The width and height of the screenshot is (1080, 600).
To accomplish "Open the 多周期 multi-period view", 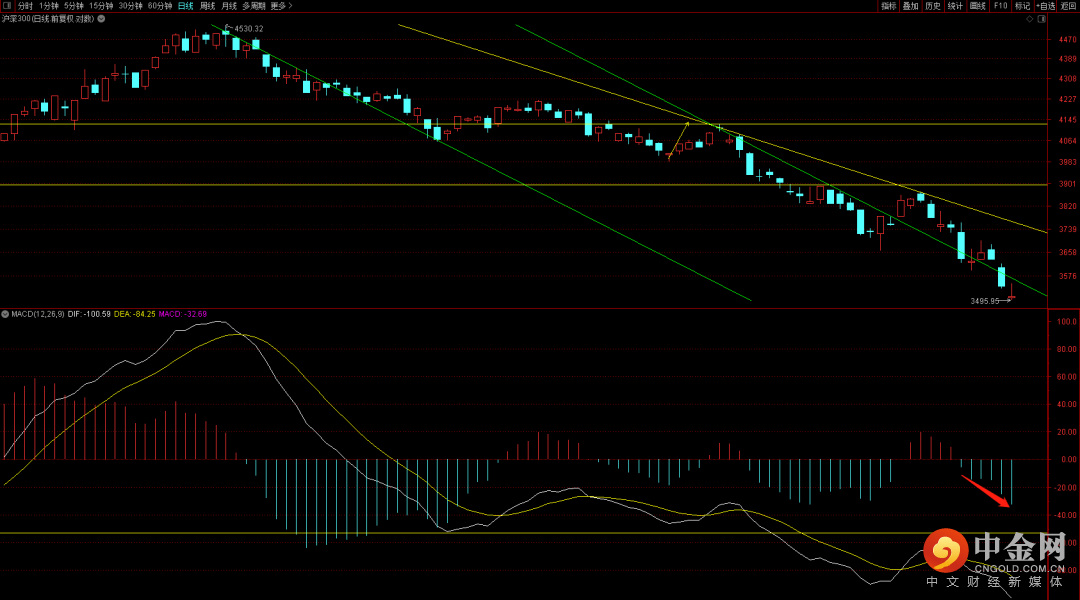I will (x=253, y=6).
